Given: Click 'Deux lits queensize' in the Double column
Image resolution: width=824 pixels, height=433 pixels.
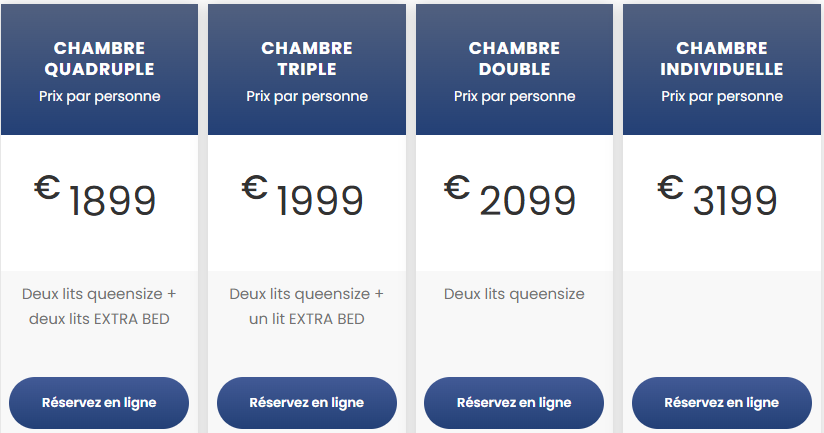Looking at the screenshot, I should 514,294.
